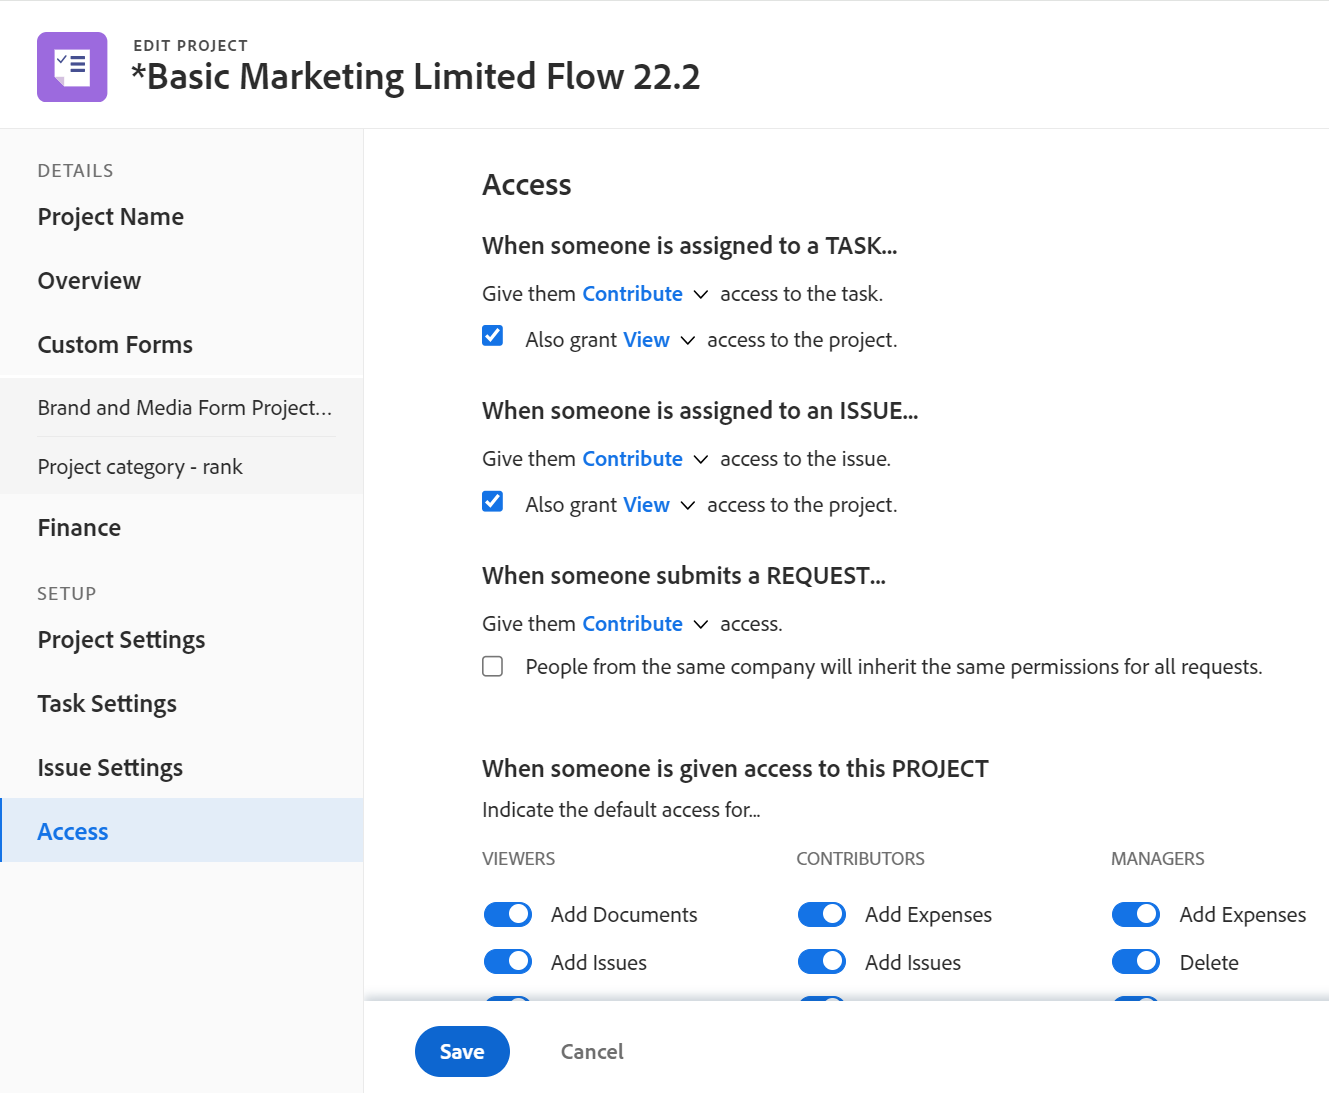1329x1093 pixels.
Task: Toggle Viewers Add Issues switch
Action: pyautogui.click(x=508, y=962)
